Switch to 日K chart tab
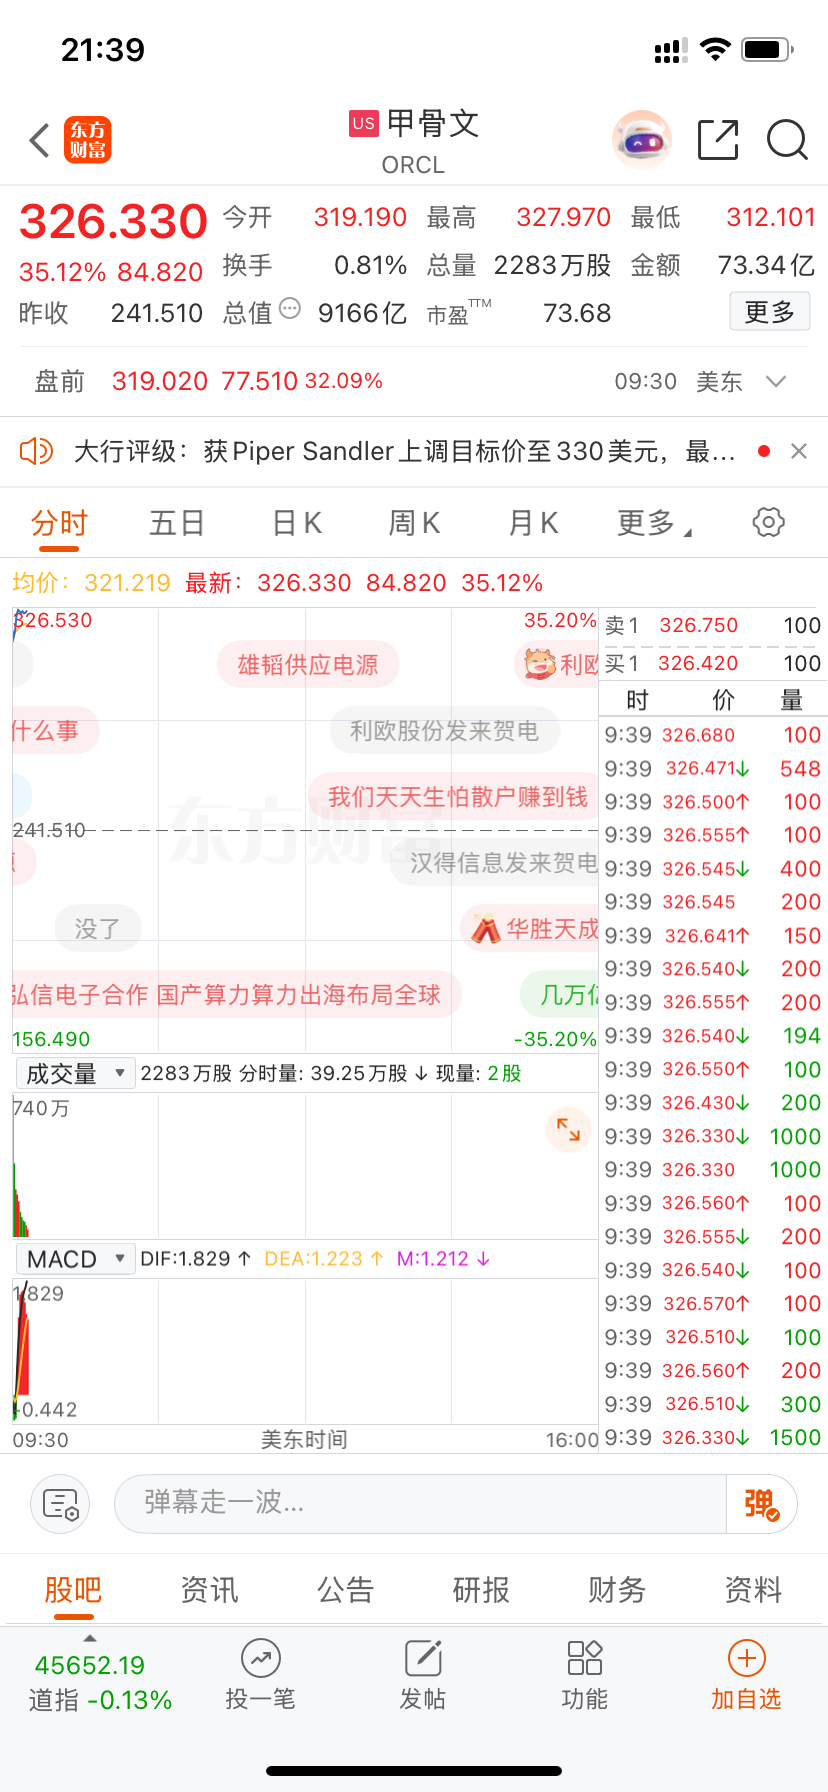This screenshot has height=1792, width=828. 297,523
